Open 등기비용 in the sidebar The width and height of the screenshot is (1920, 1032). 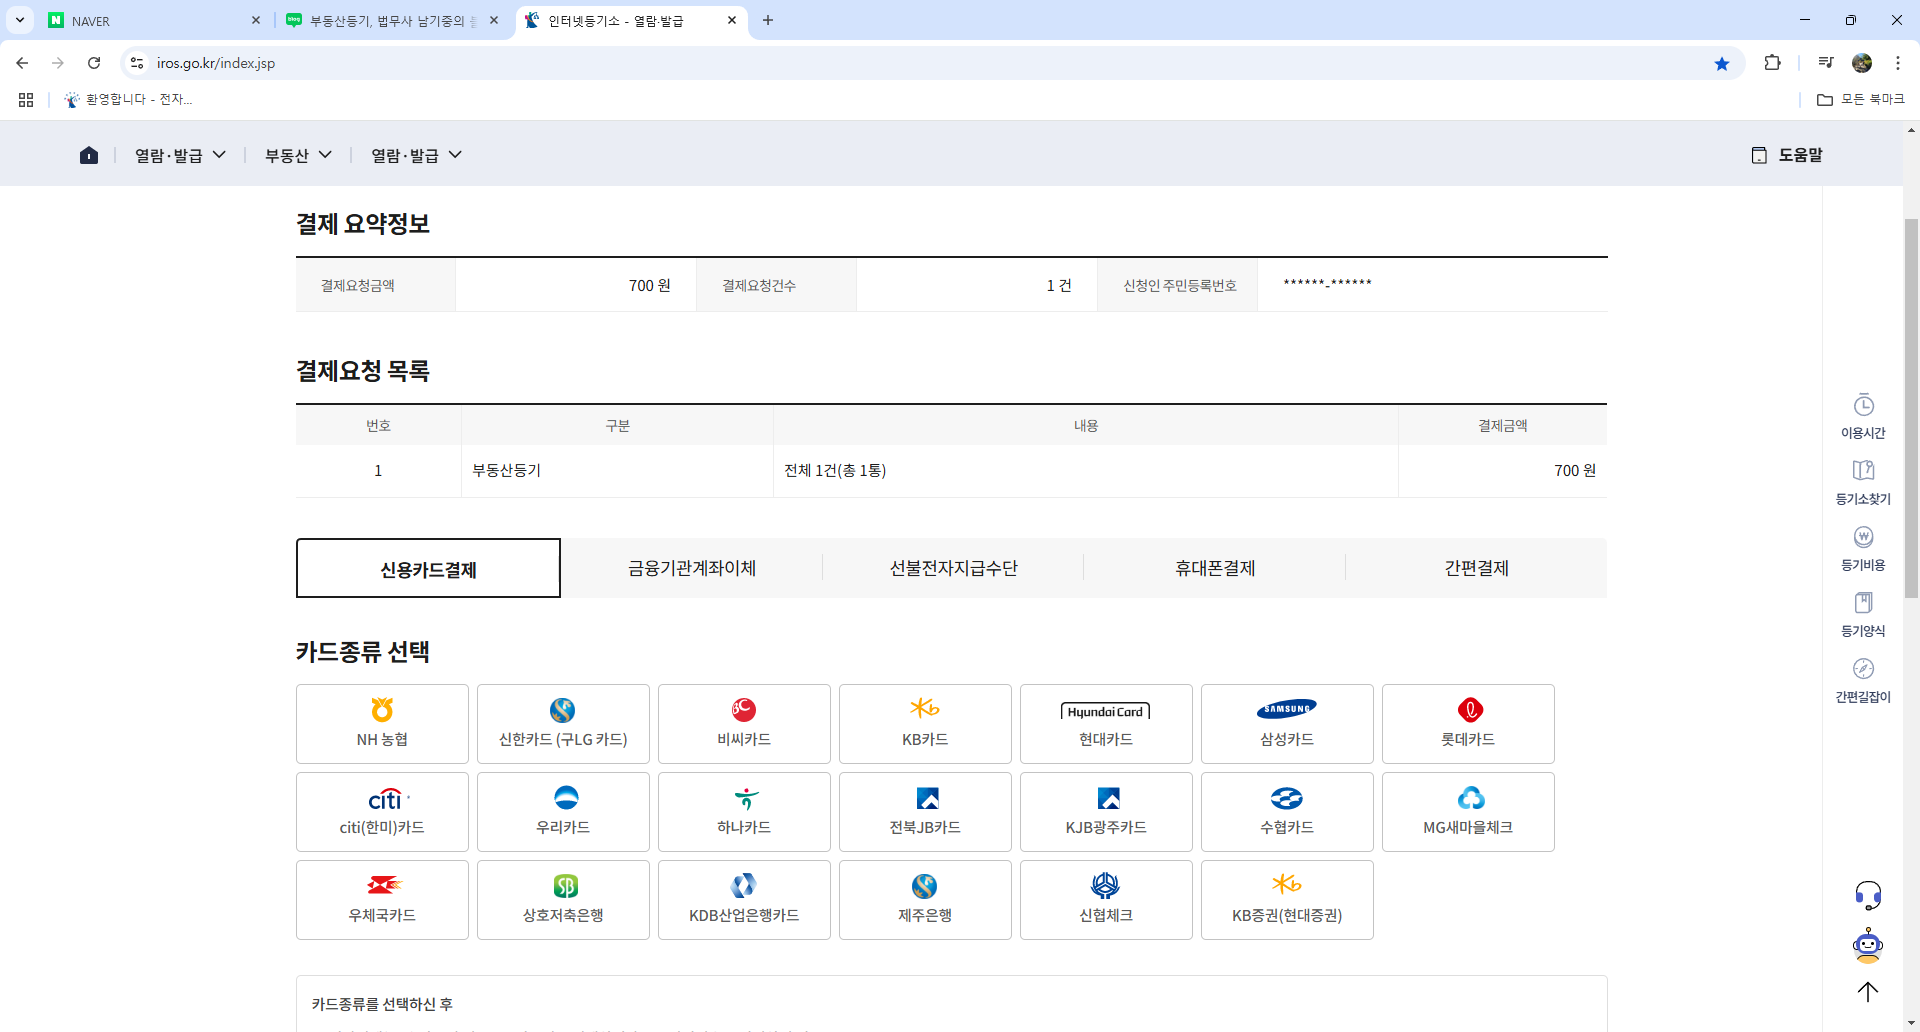pyautogui.click(x=1863, y=548)
